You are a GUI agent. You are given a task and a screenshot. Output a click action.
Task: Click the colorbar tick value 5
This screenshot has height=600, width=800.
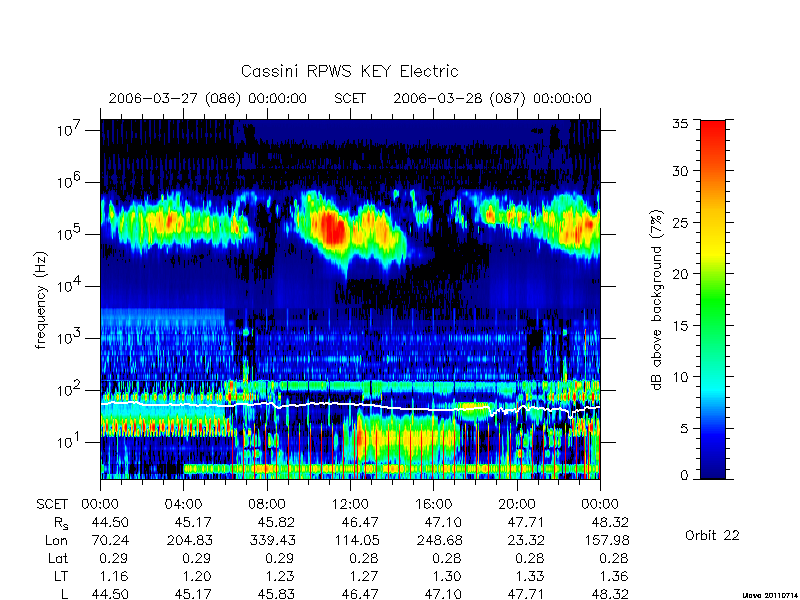(684, 429)
